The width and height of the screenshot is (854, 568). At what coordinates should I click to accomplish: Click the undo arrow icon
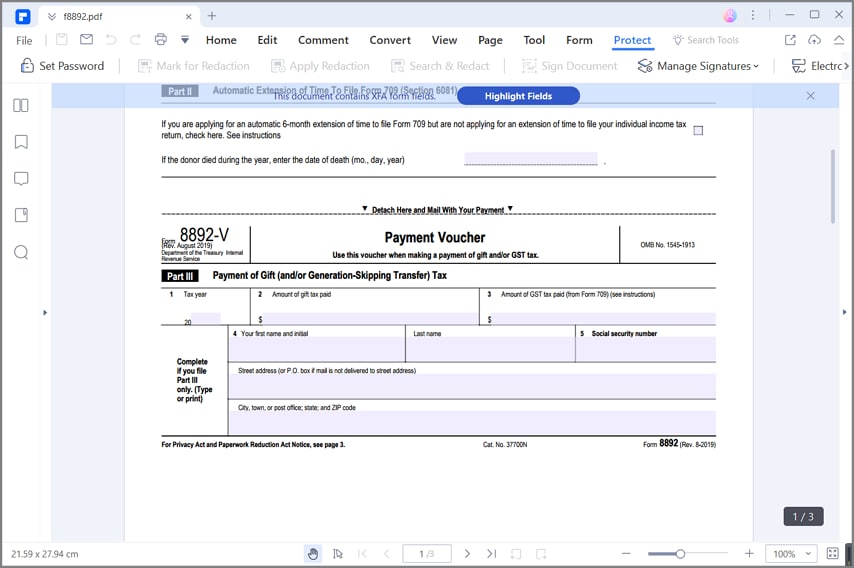pos(111,39)
